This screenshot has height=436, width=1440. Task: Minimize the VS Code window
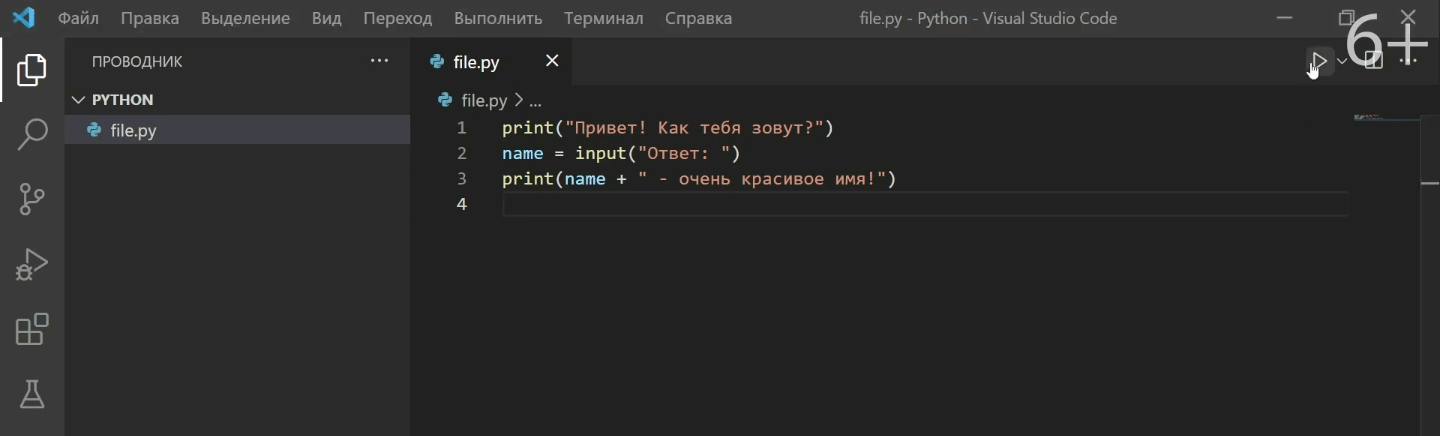pyautogui.click(x=1285, y=18)
